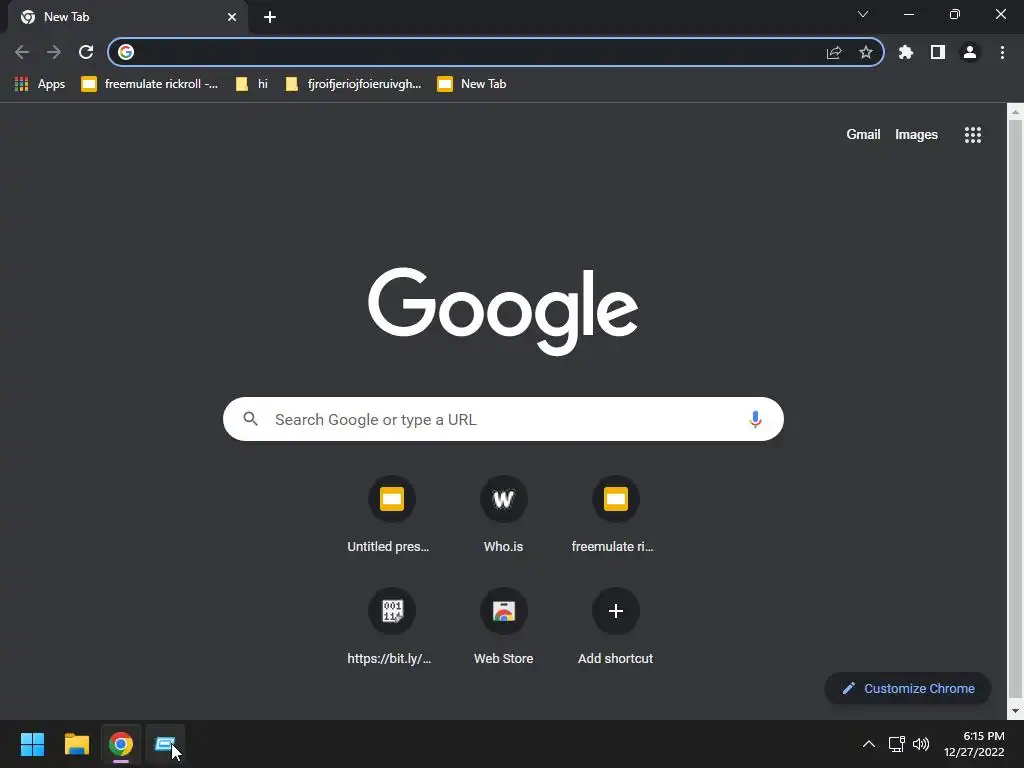The image size is (1024, 768).
Task: Go forward using the forward arrow
Action: 54,52
